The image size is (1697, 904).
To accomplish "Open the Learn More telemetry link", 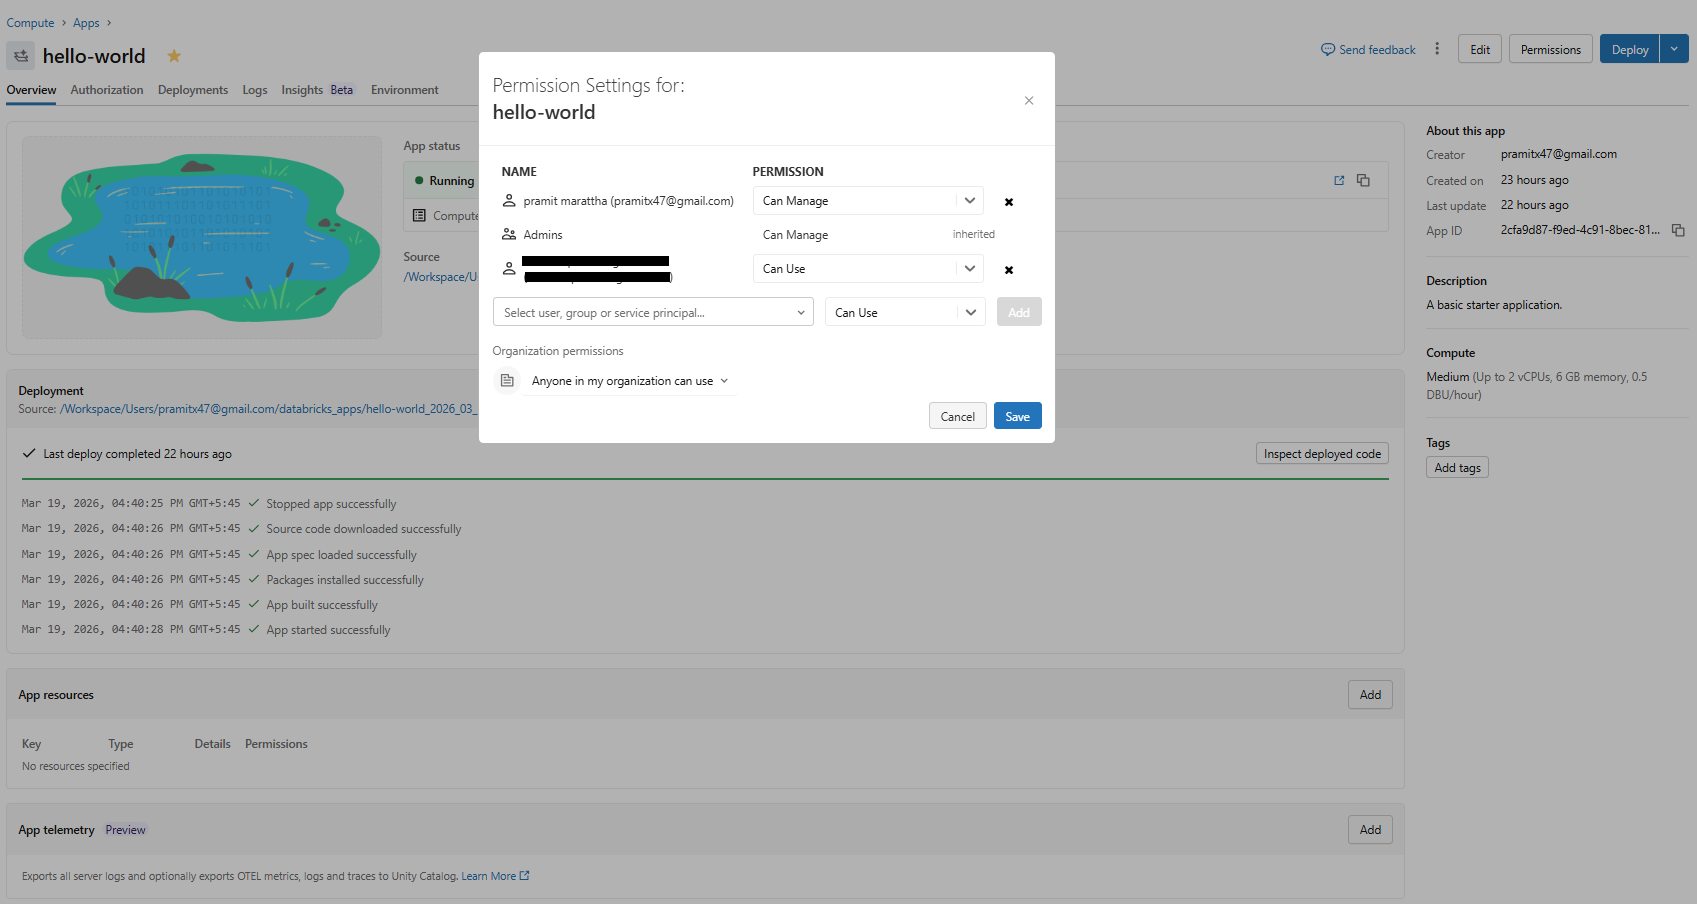I will (x=489, y=875).
